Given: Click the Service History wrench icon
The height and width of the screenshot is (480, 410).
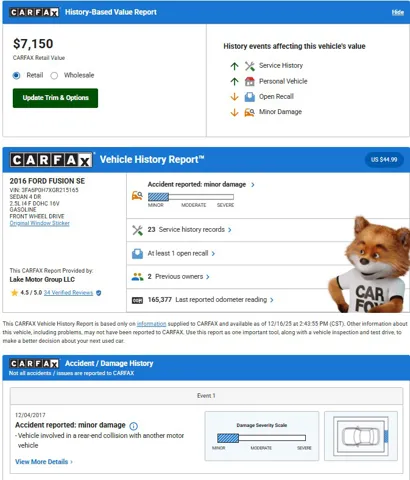Looking at the screenshot, I should coord(250,66).
